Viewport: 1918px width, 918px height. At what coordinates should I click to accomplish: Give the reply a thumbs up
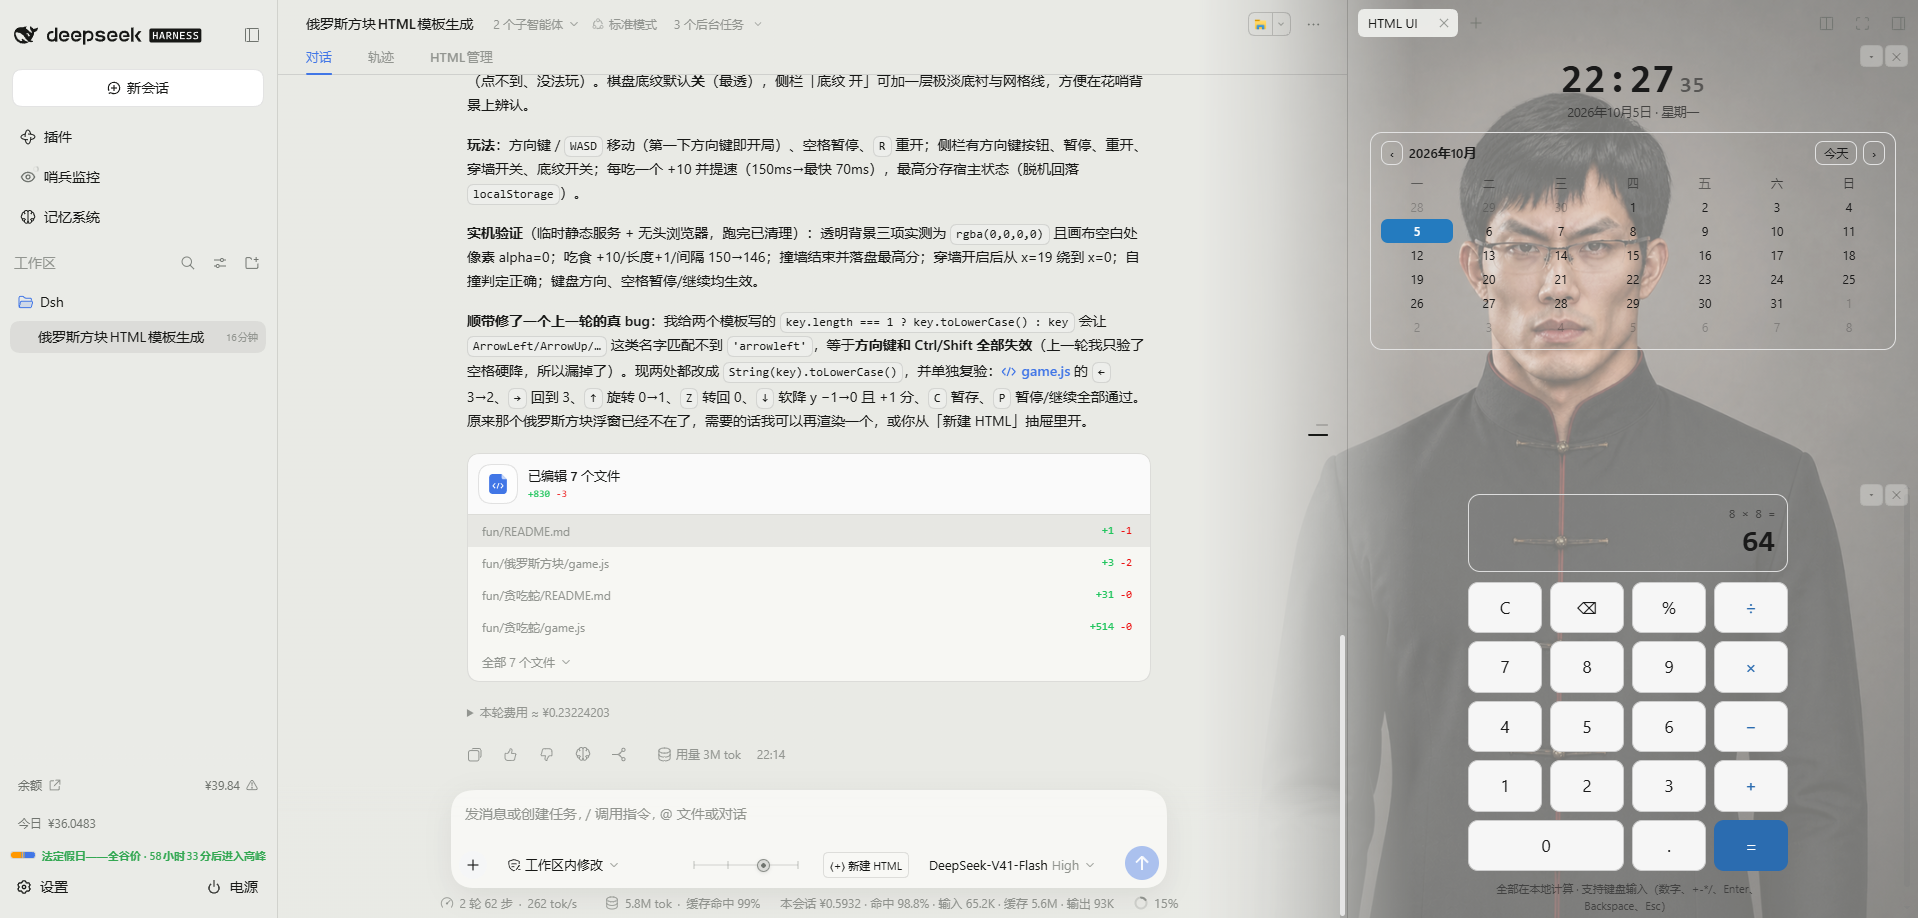(x=511, y=755)
